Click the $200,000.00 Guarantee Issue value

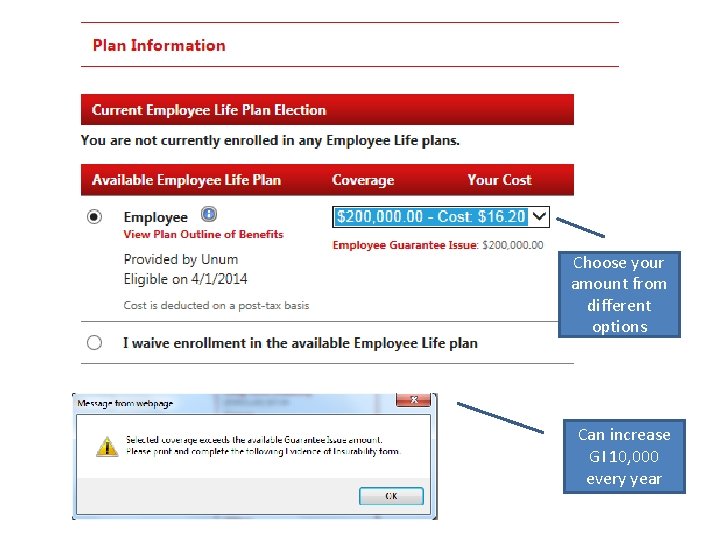pyautogui.click(x=512, y=245)
